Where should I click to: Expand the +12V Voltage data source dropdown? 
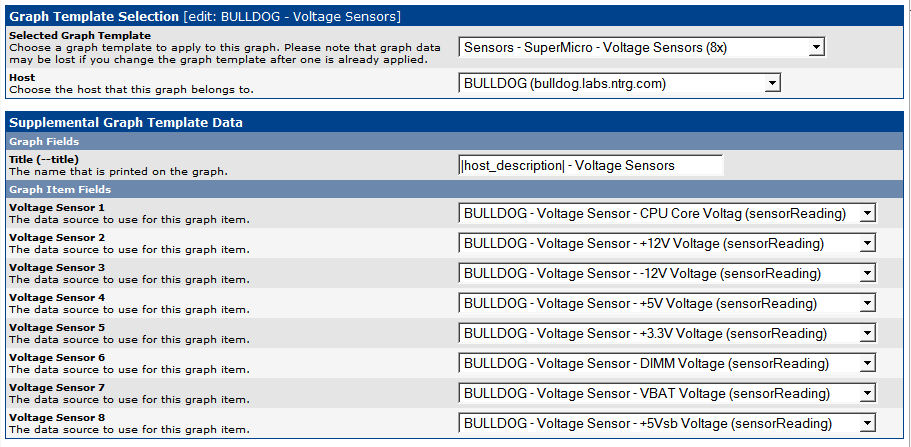(666, 243)
